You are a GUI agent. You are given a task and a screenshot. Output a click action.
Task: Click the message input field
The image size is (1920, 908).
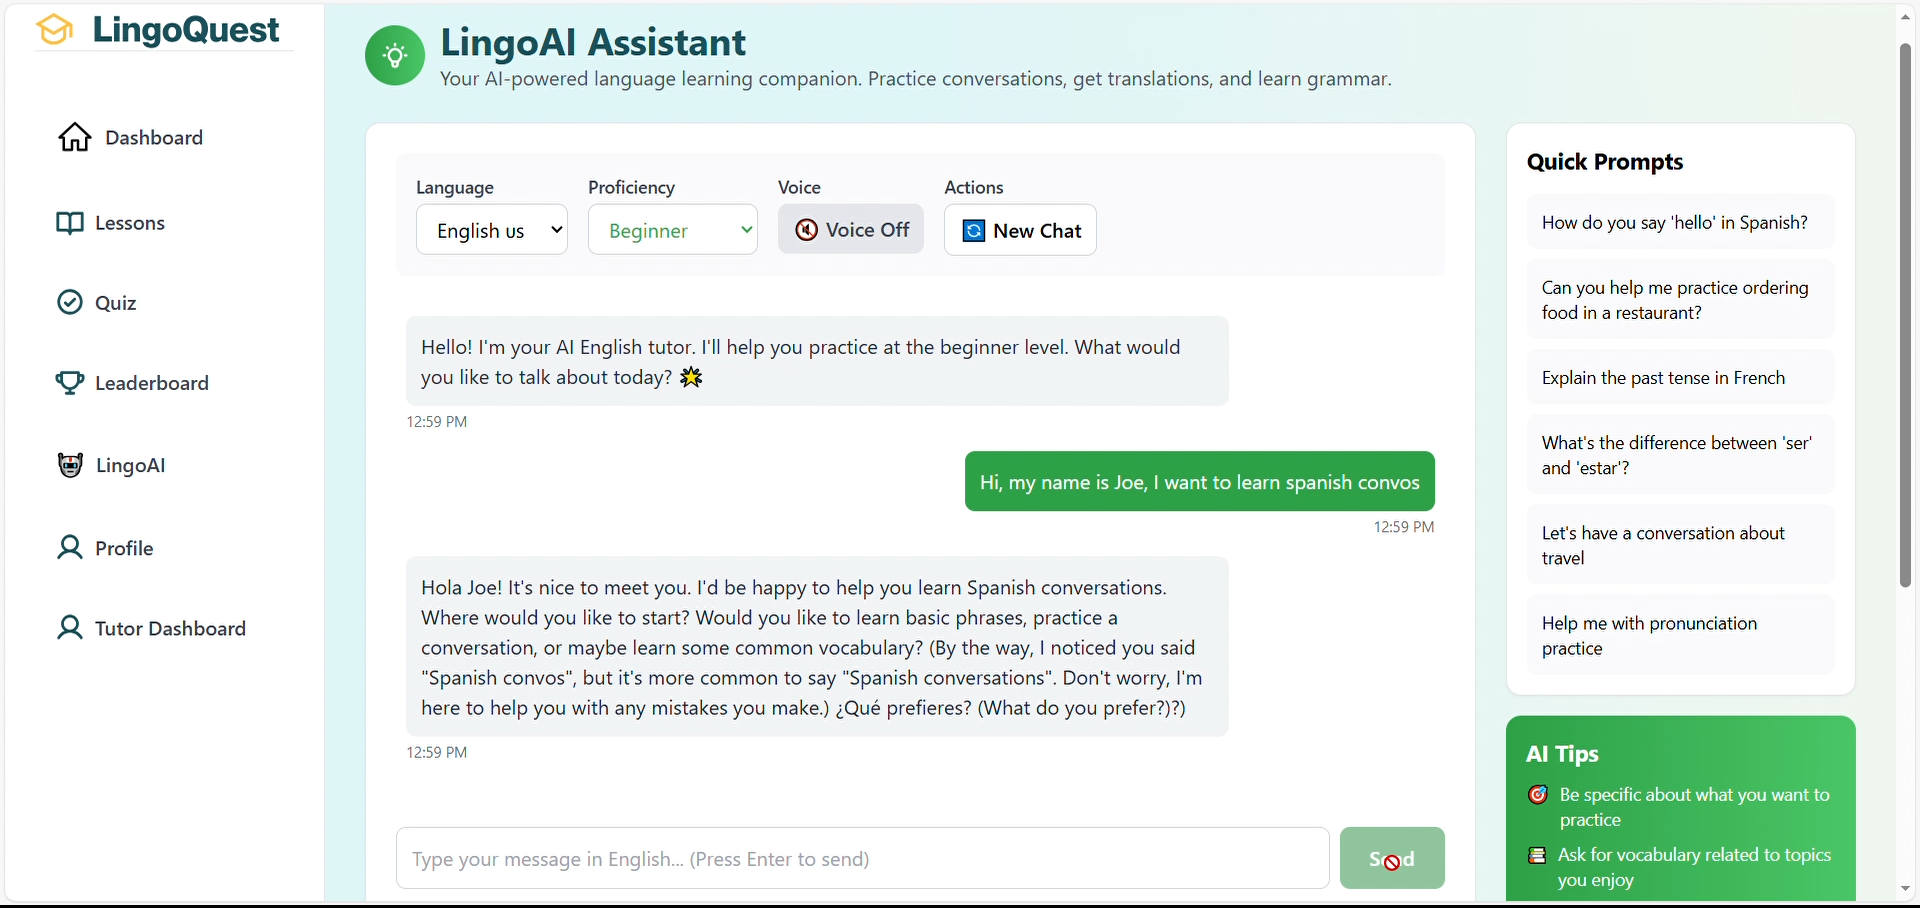pos(860,858)
